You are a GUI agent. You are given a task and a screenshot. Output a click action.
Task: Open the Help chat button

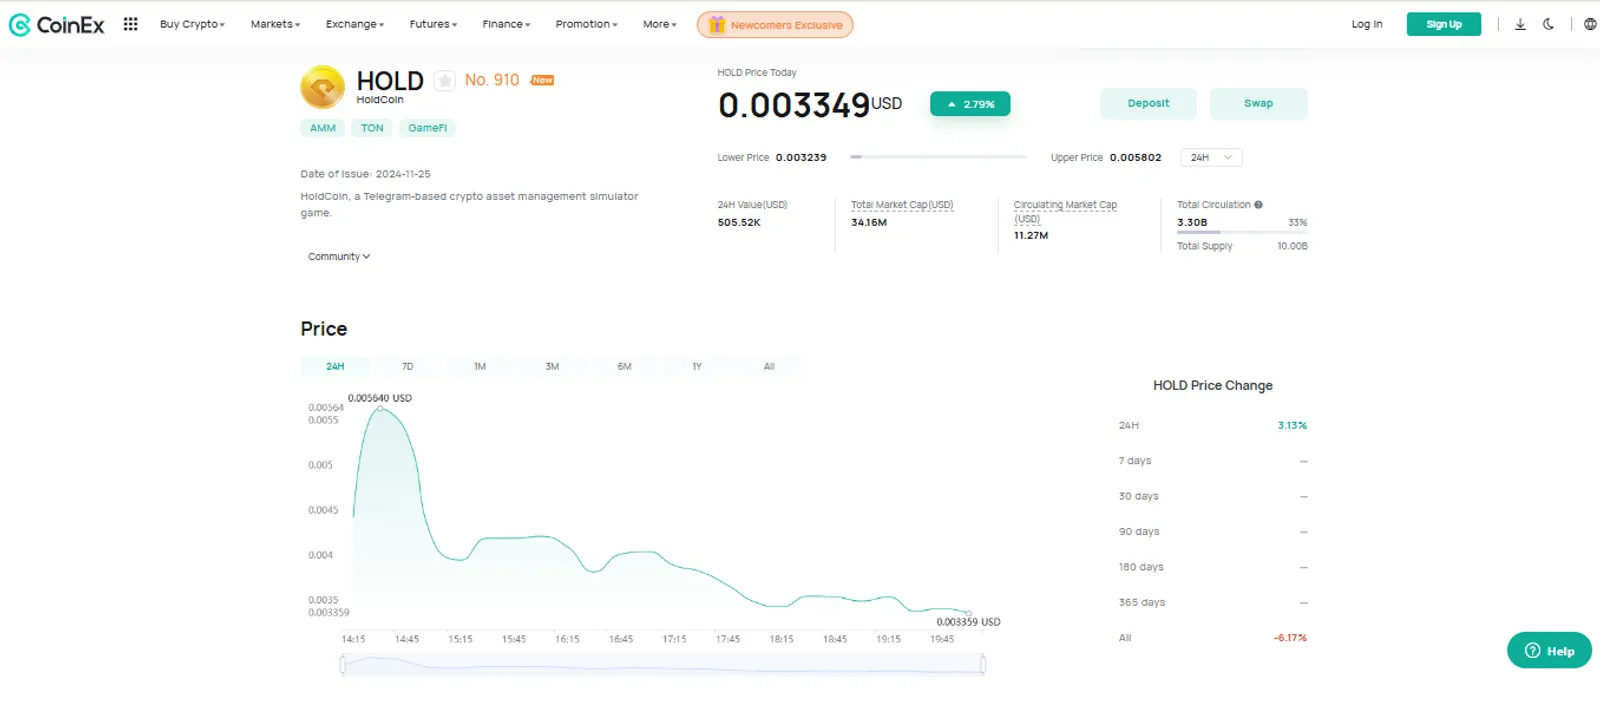pos(1549,650)
